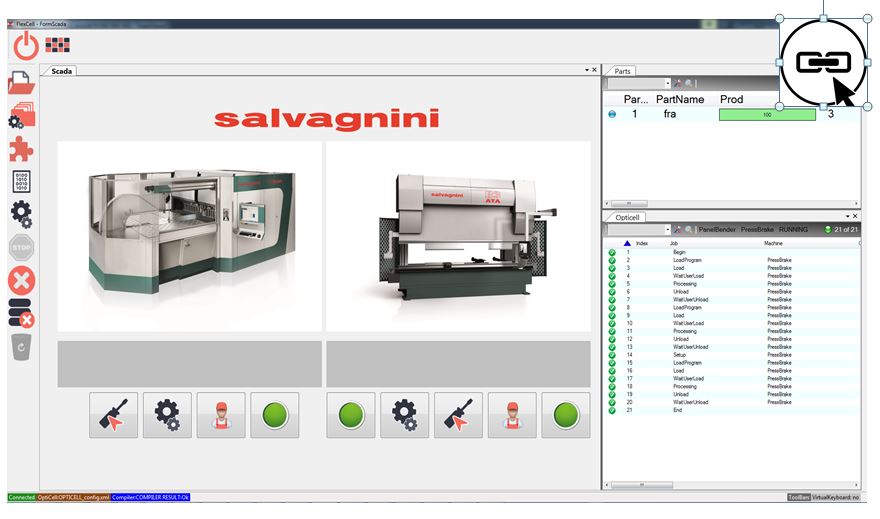Close the Scada panel

[x=594, y=70]
